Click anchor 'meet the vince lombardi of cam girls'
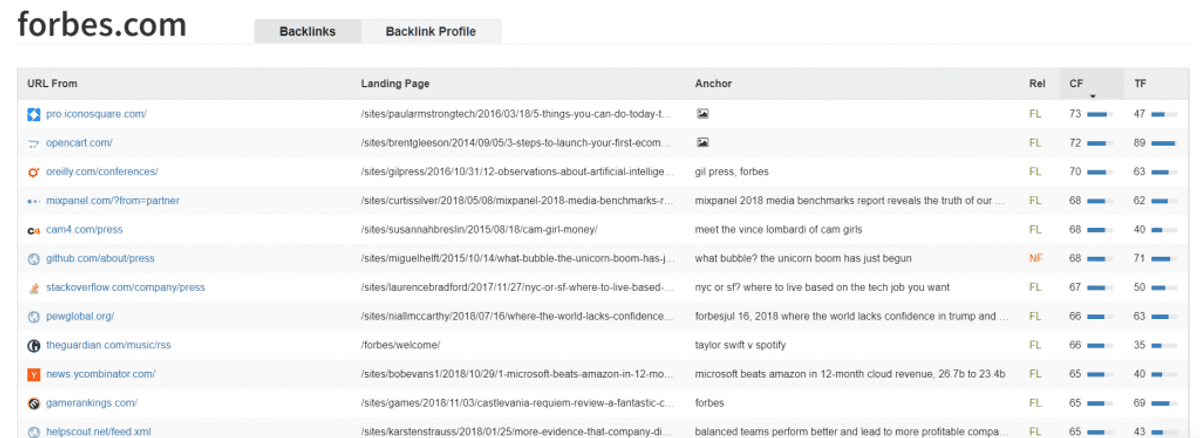This screenshot has width=1200, height=438. (777, 230)
